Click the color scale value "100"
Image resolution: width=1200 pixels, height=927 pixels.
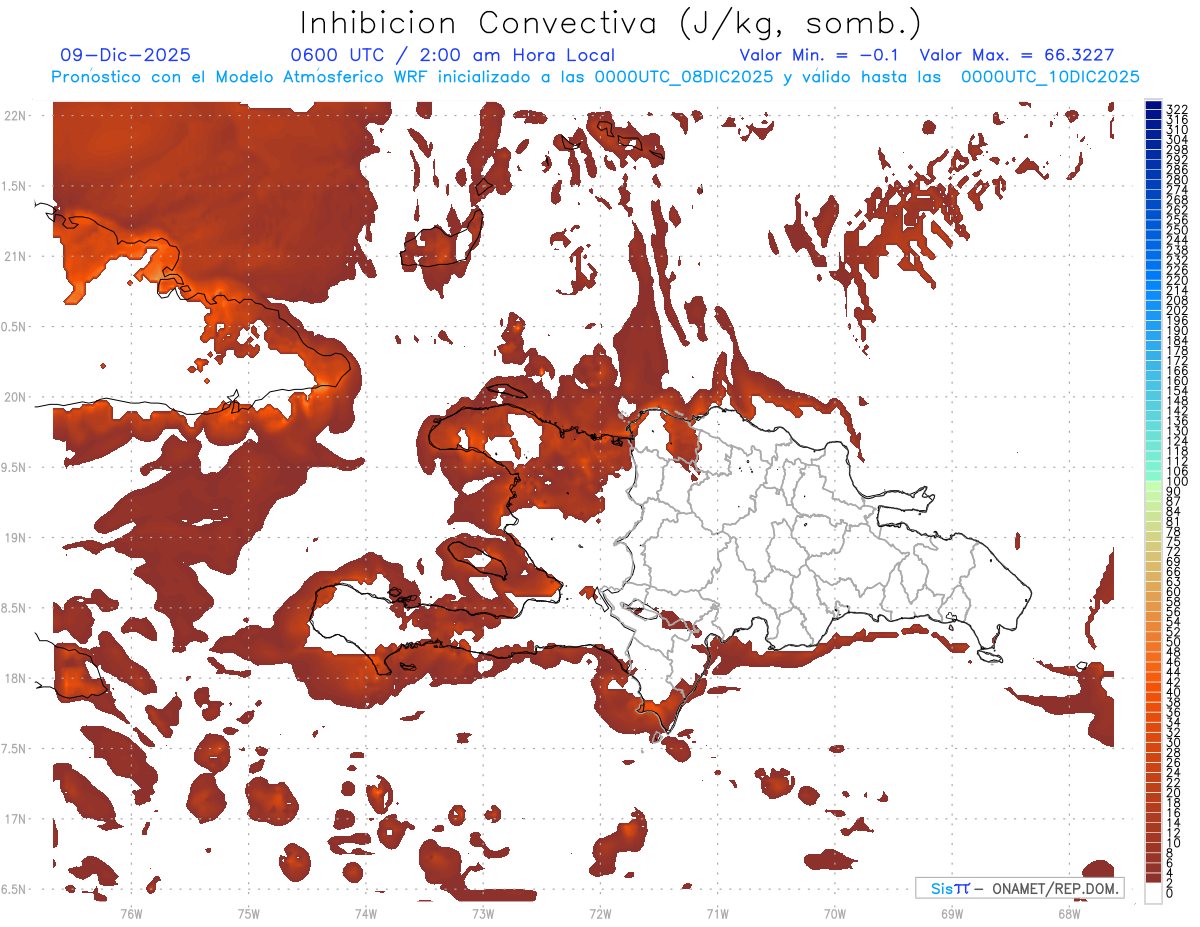point(1177,482)
